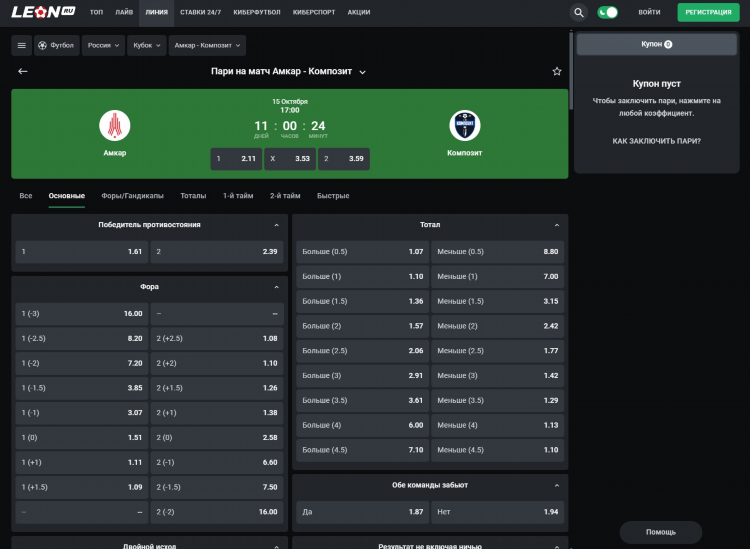Open the Амкар - Композит match dropdown
Viewport: 750px width, 549px height.
(207, 45)
